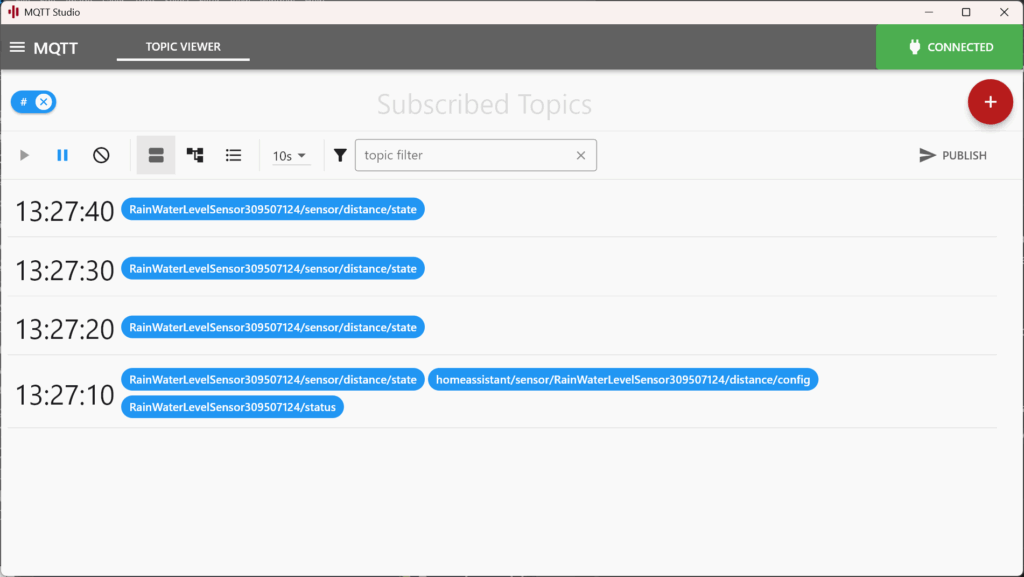Remove the # subscription chip
The height and width of the screenshot is (577, 1024).
(x=44, y=102)
